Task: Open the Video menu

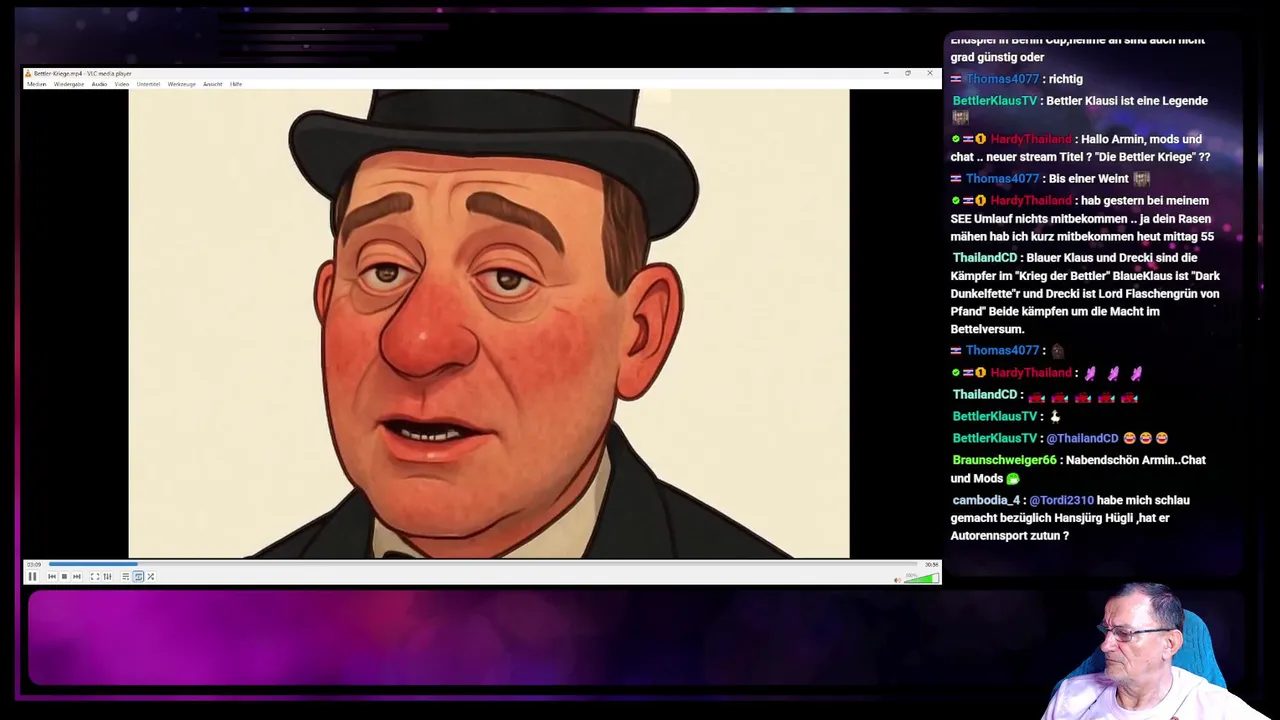Action: tap(122, 84)
